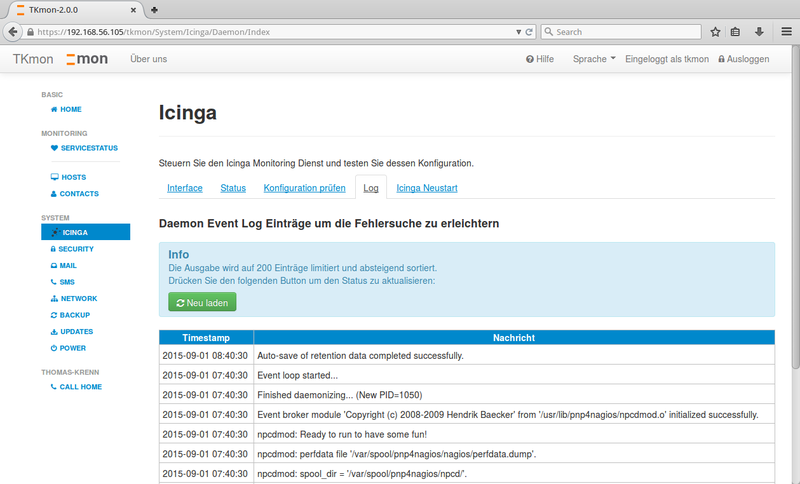Open Security in sidebar
Viewport: 800px width, 484px height.
72,249
